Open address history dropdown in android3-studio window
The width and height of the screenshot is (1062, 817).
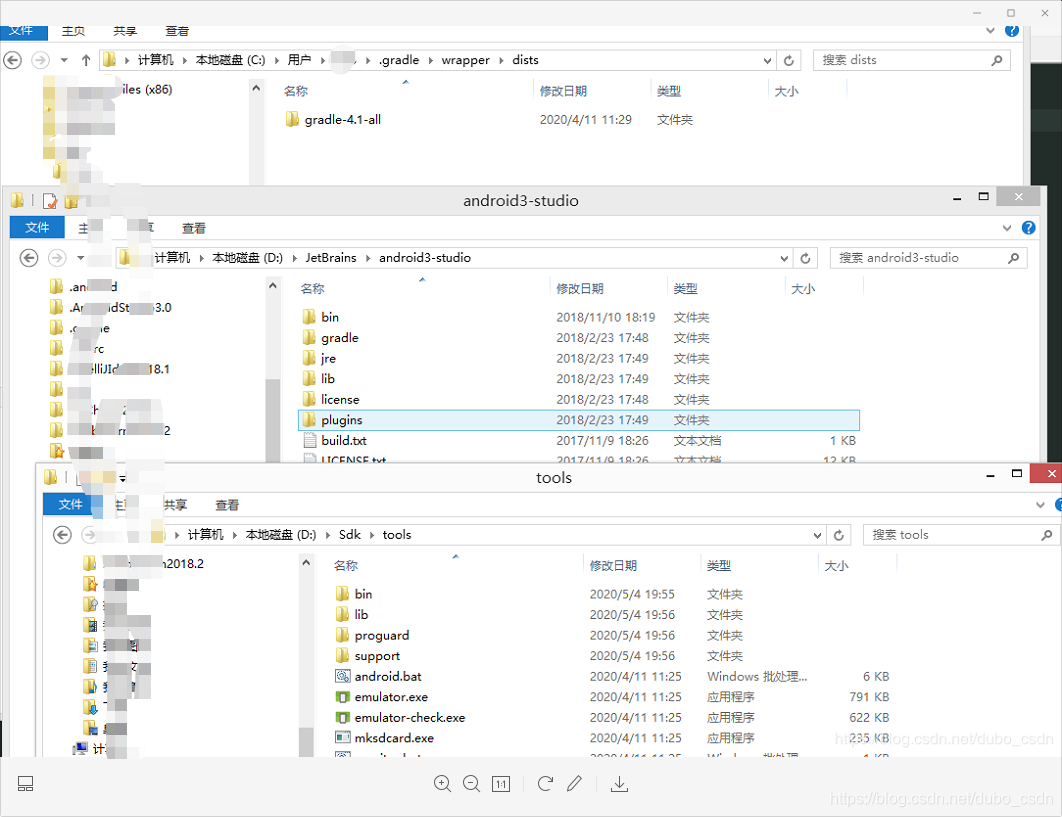click(x=784, y=258)
